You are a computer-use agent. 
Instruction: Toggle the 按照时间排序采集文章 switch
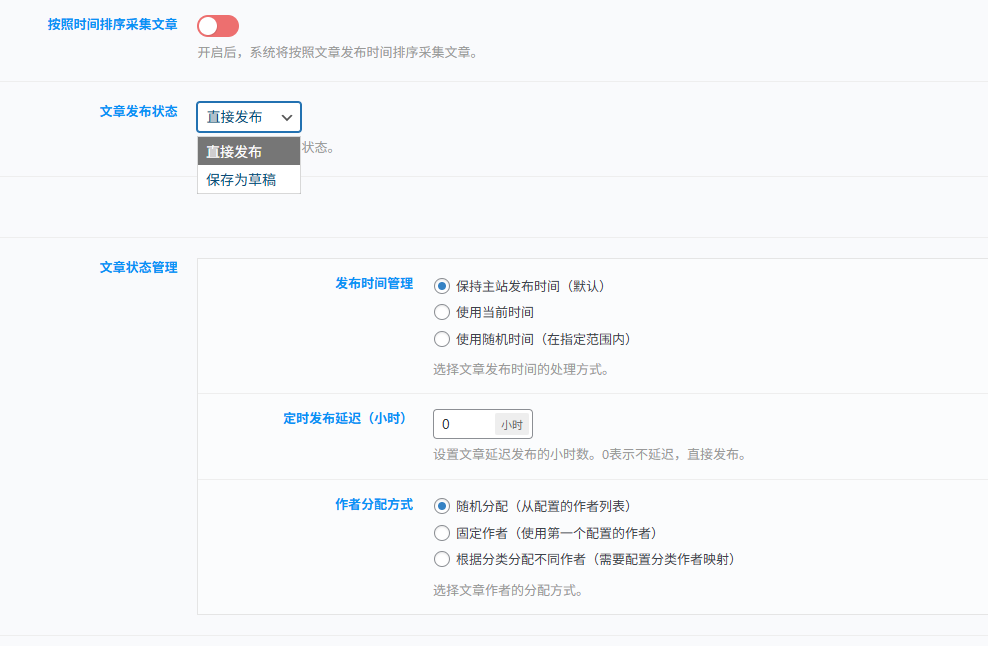(x=218, y=26)
